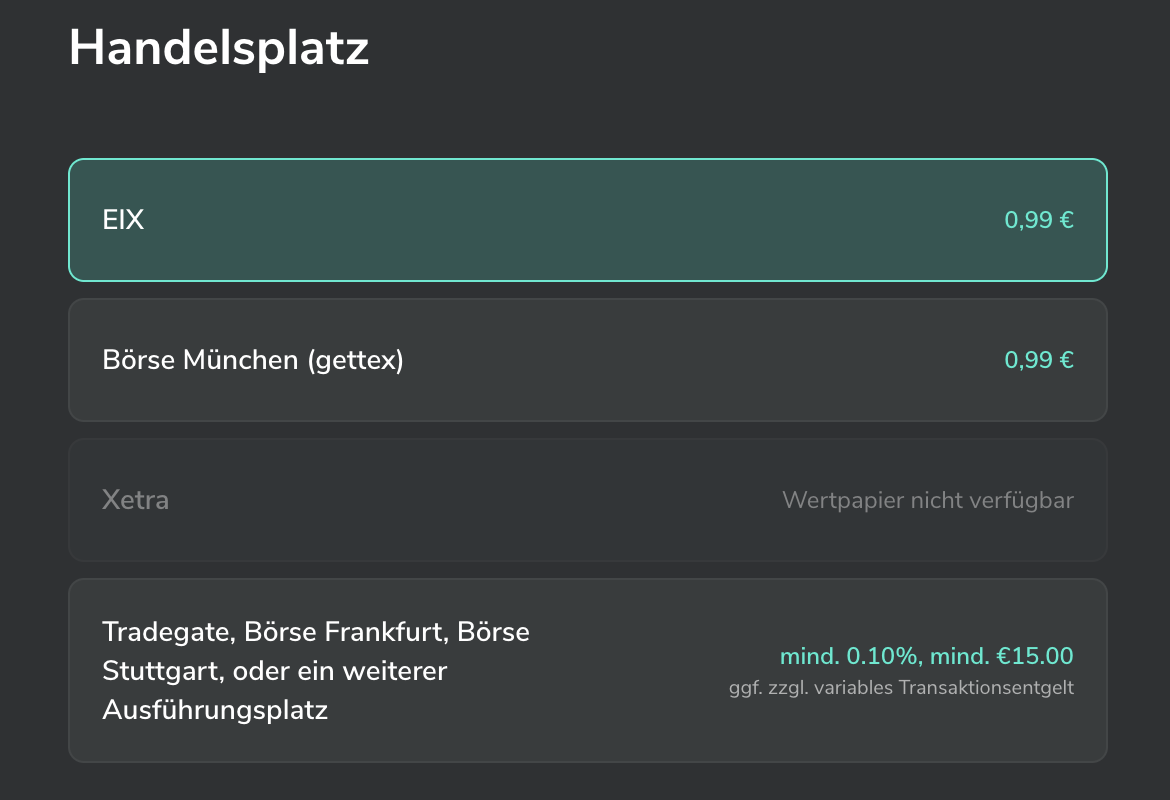Click "Wertpapier nicht verfügbar" notice
This screenshot has height=800, width=1170.
(x=927, y=500)
